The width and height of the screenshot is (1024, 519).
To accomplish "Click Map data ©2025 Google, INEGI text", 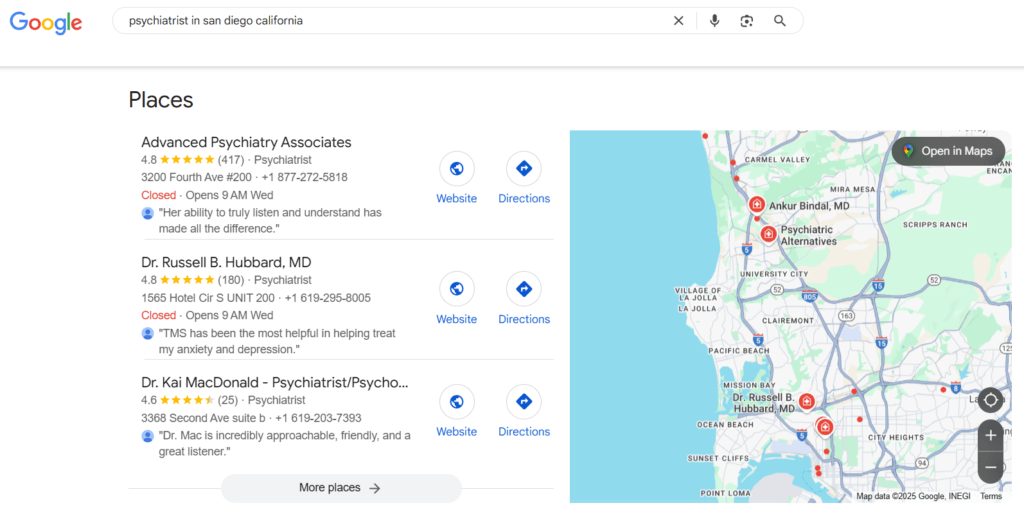I will point(913,496).
